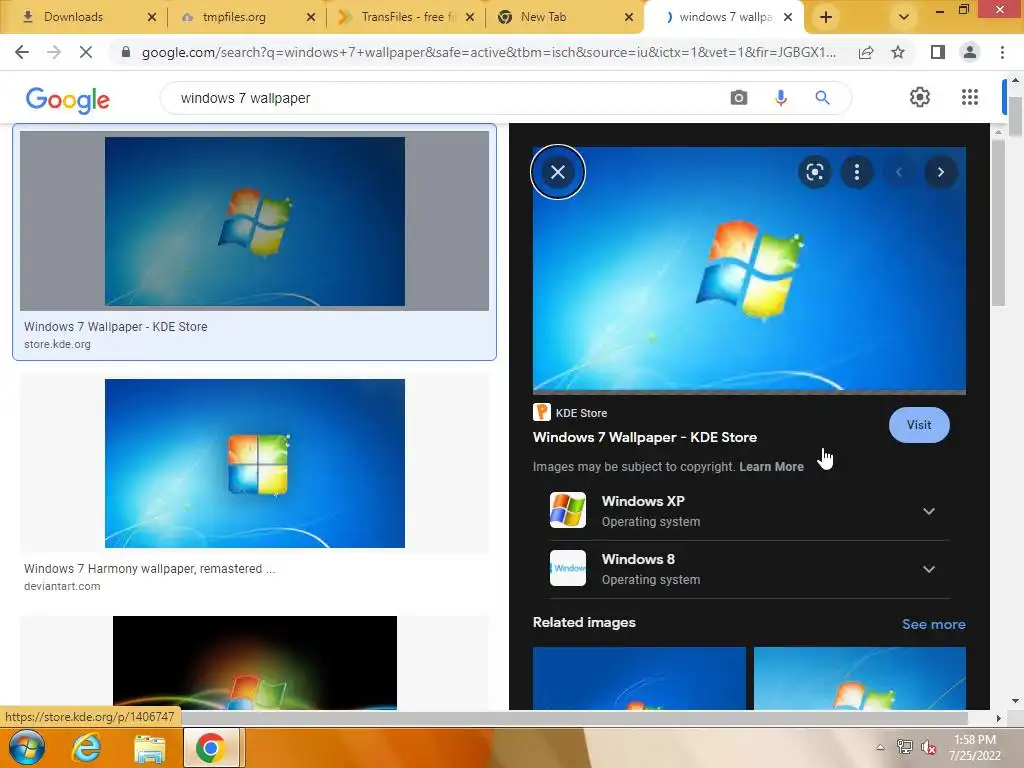Search this image with Google Lens
Screen dimensions: 1024x768
814,172
